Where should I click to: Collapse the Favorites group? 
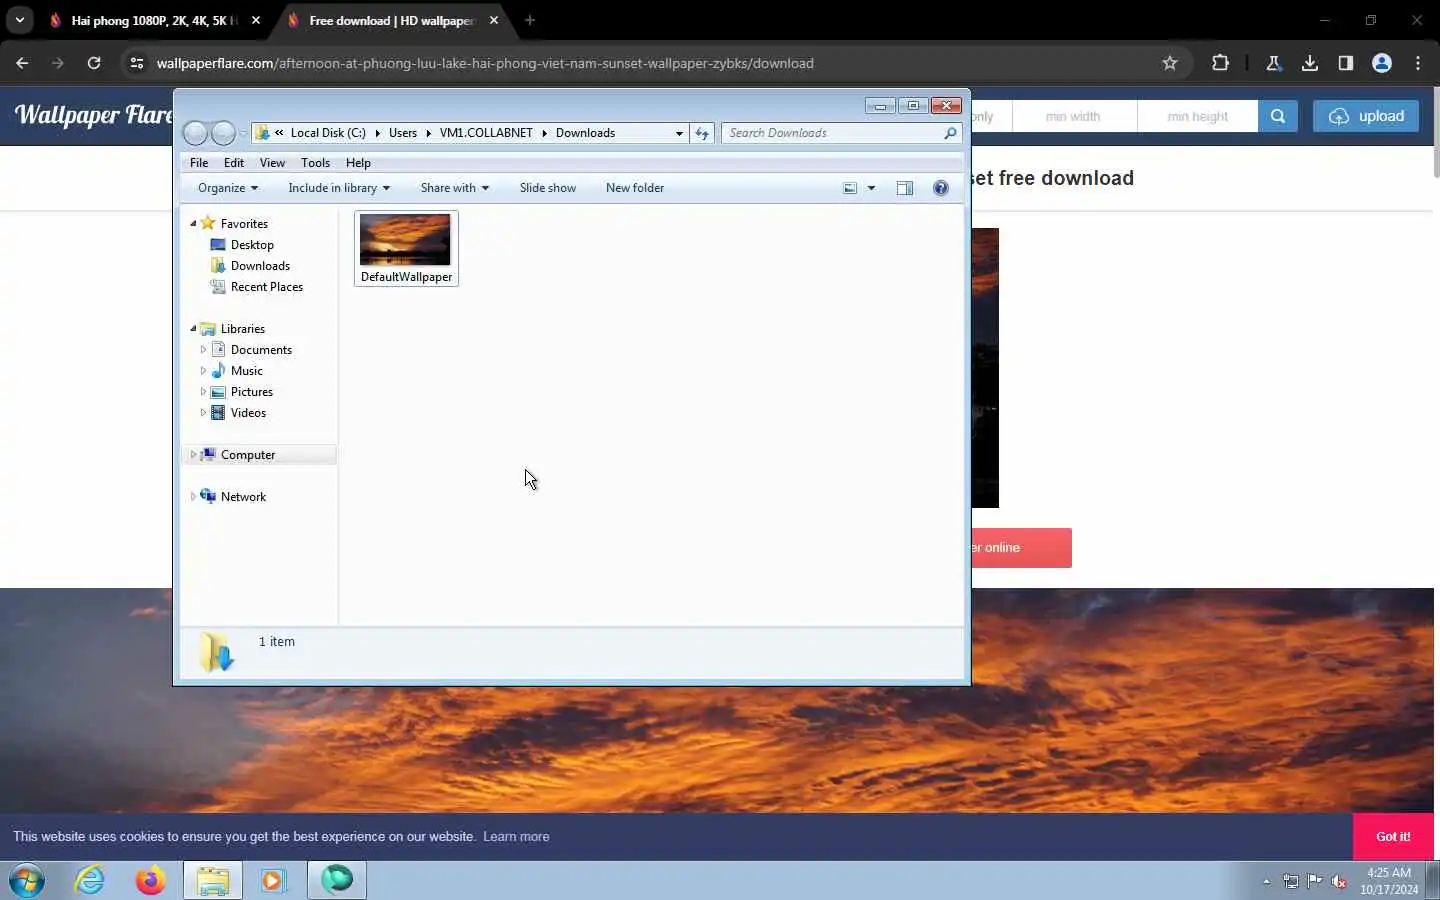click(193, 224)
